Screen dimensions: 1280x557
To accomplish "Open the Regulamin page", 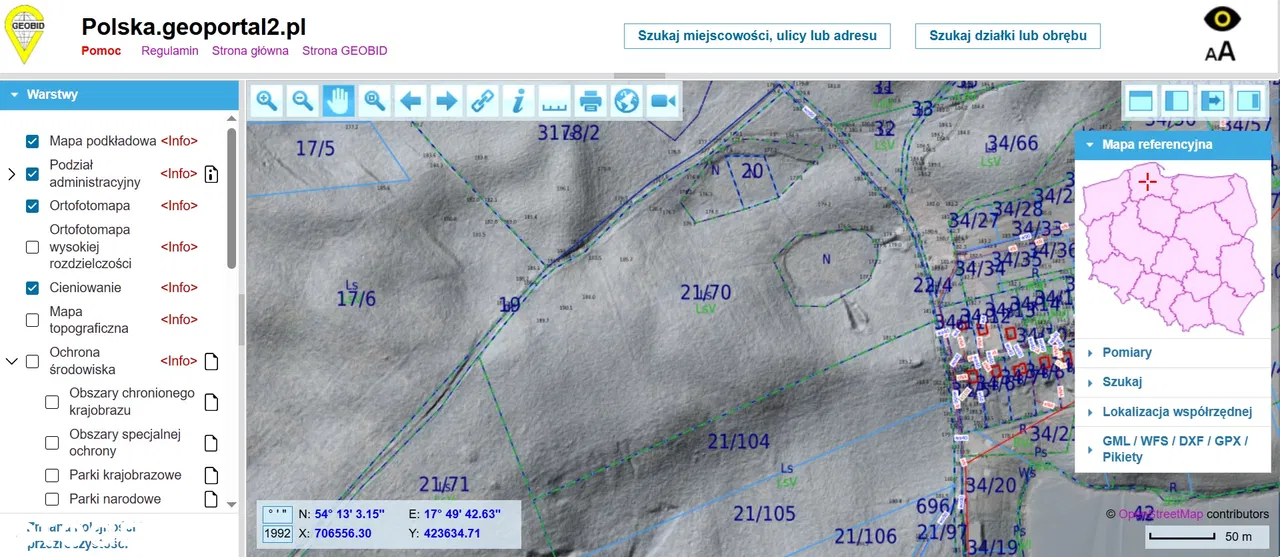I will pos(169,51).
